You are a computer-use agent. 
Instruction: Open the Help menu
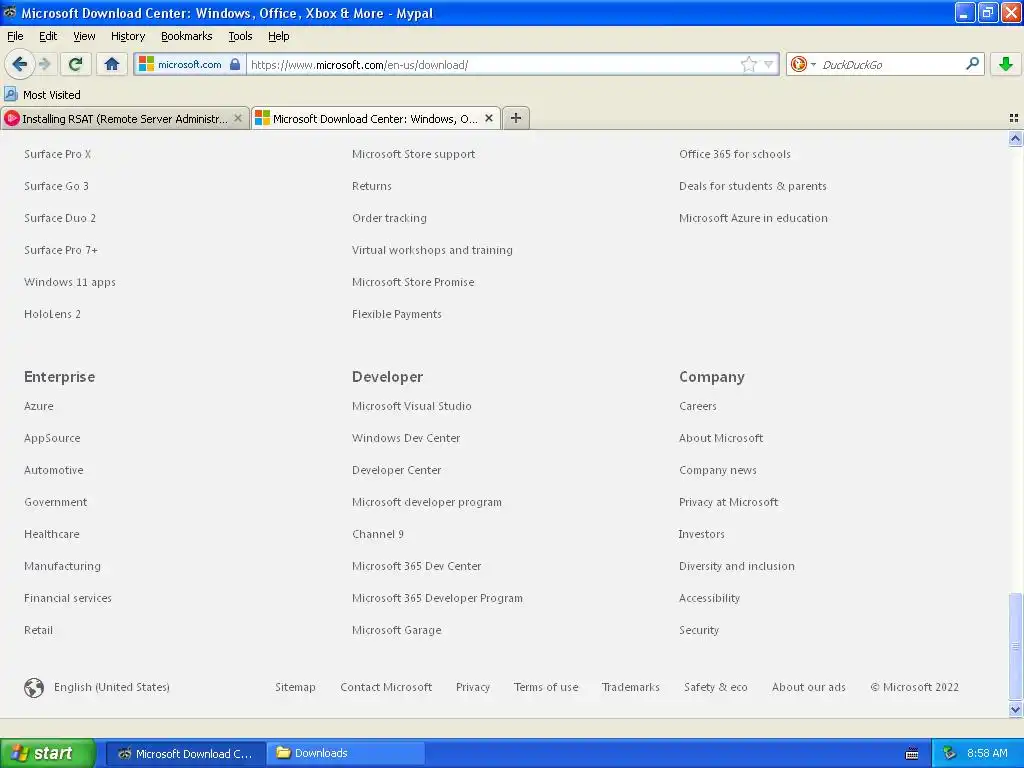[278, 36]
